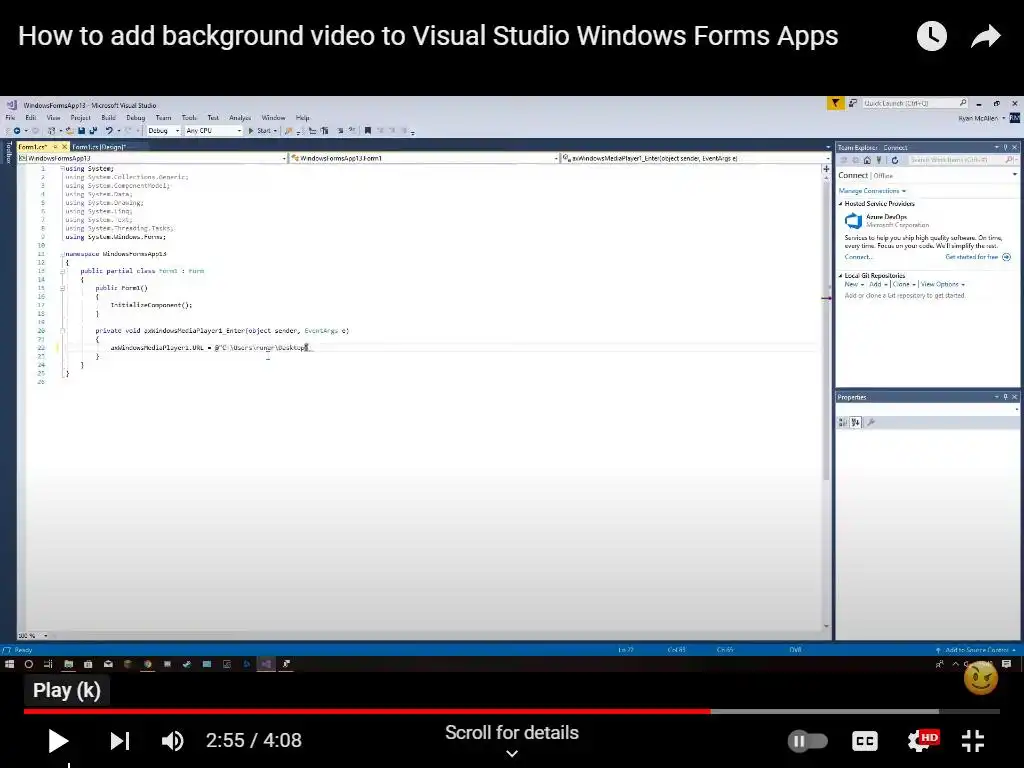Open the WindowsFormsApp13.Form1 class dropdown
This screenshot has height=768, width=1024.
tap(424, 158)
